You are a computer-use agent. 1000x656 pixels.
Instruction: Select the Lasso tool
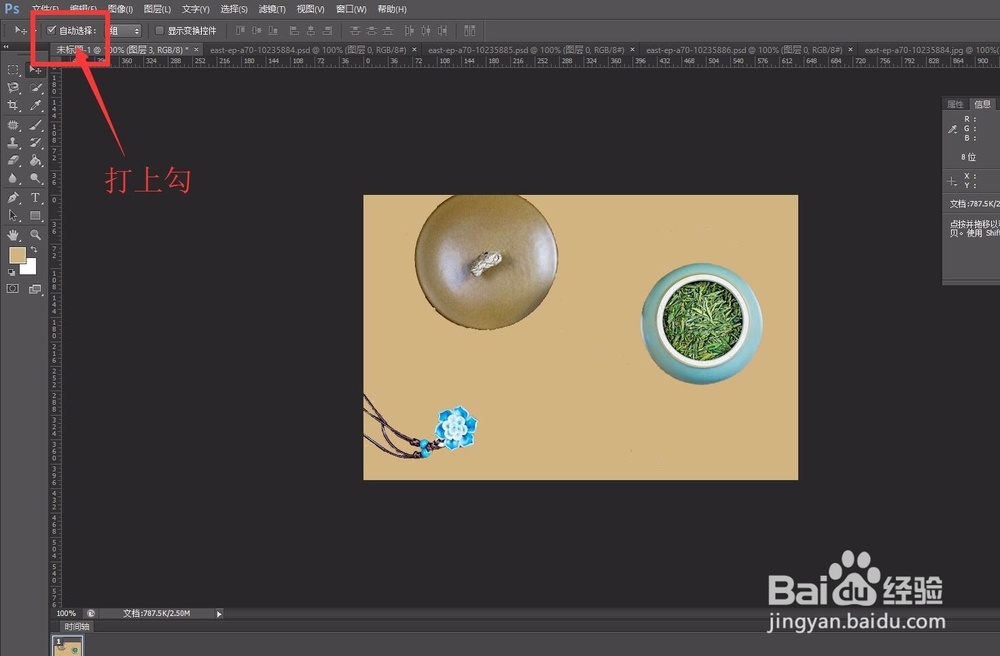tap(13, 88)
